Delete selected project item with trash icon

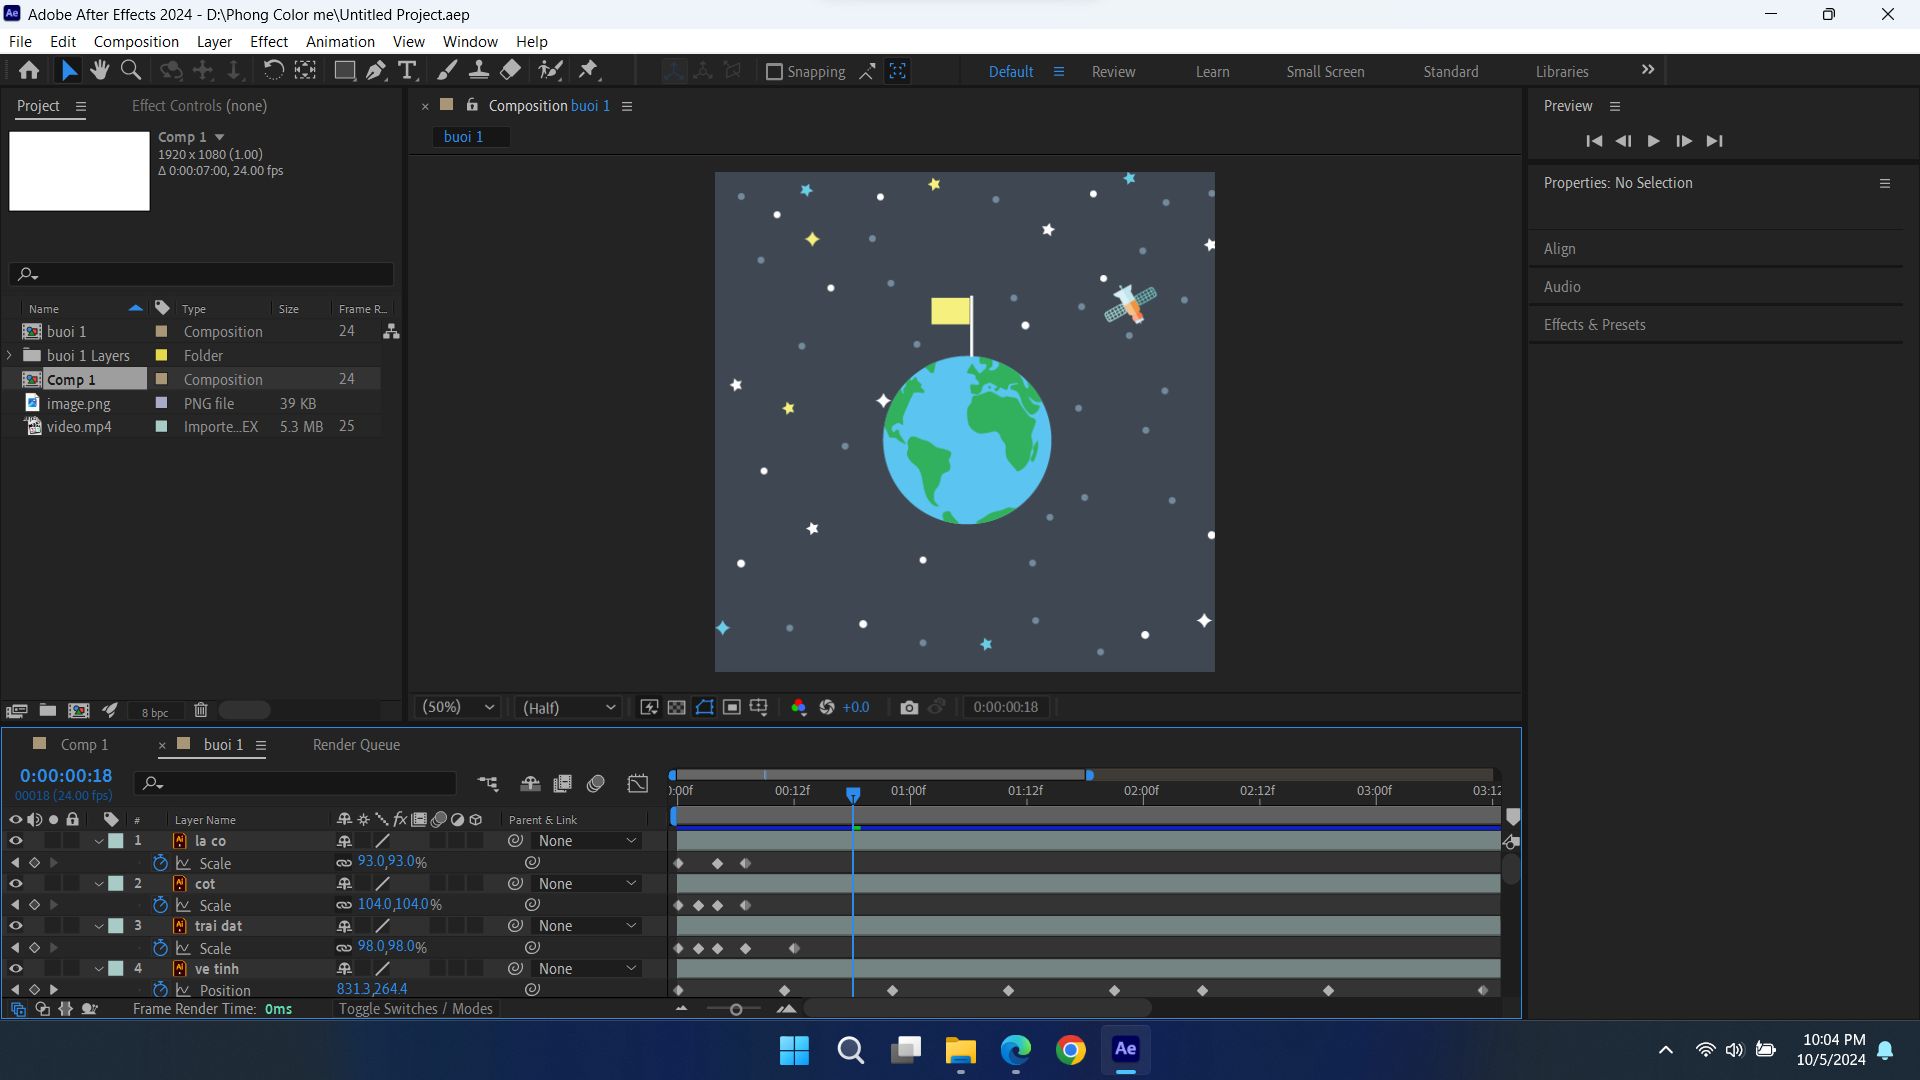pos(201,710)
